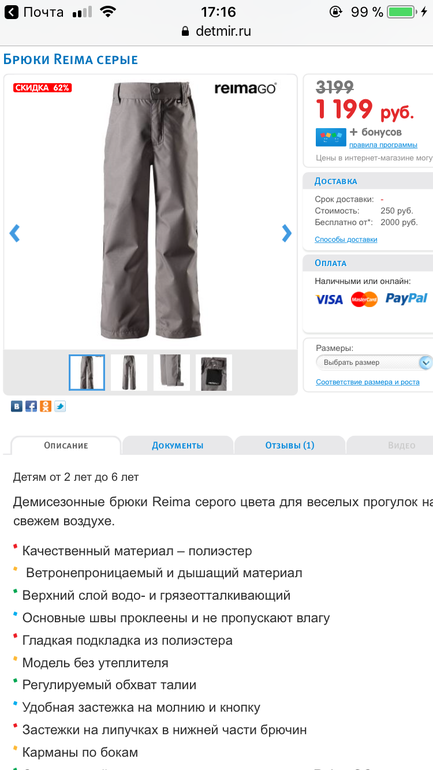Image resolution: width=433 pixels, height=770 pixels.
Task: Switch to the Документы tab
Action: point(177,445)
